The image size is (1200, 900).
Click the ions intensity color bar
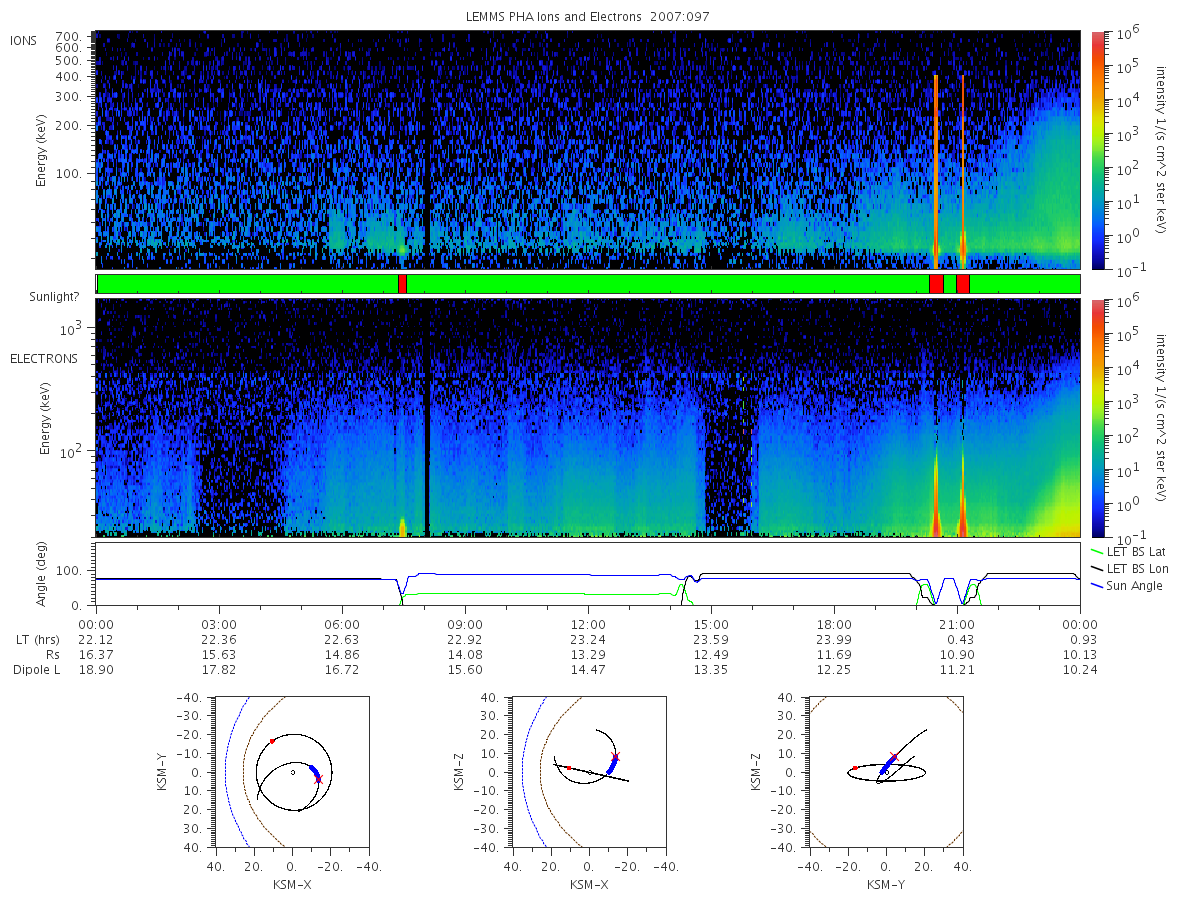coord(1097,150)
